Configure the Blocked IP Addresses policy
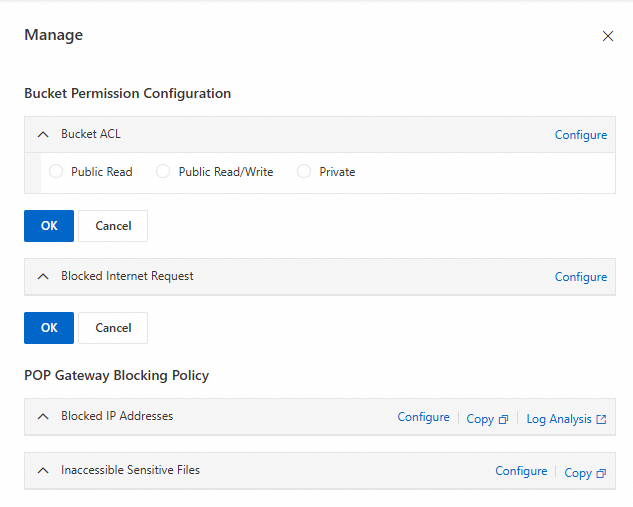The width and height of the screenshot is (633, 507). coord(423,417)
